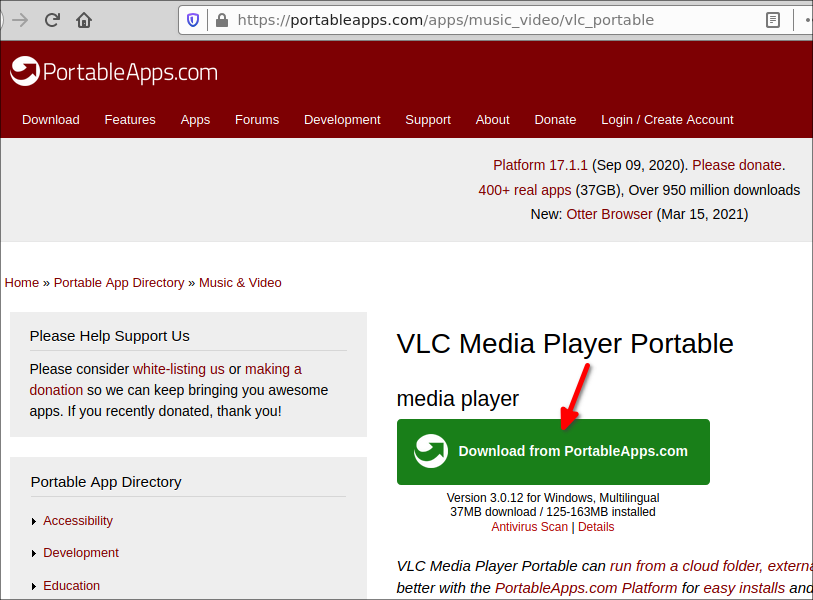813x600 pixels.
Task: Open the PortableApps.com Platform link in description
Action: (586, 588)
